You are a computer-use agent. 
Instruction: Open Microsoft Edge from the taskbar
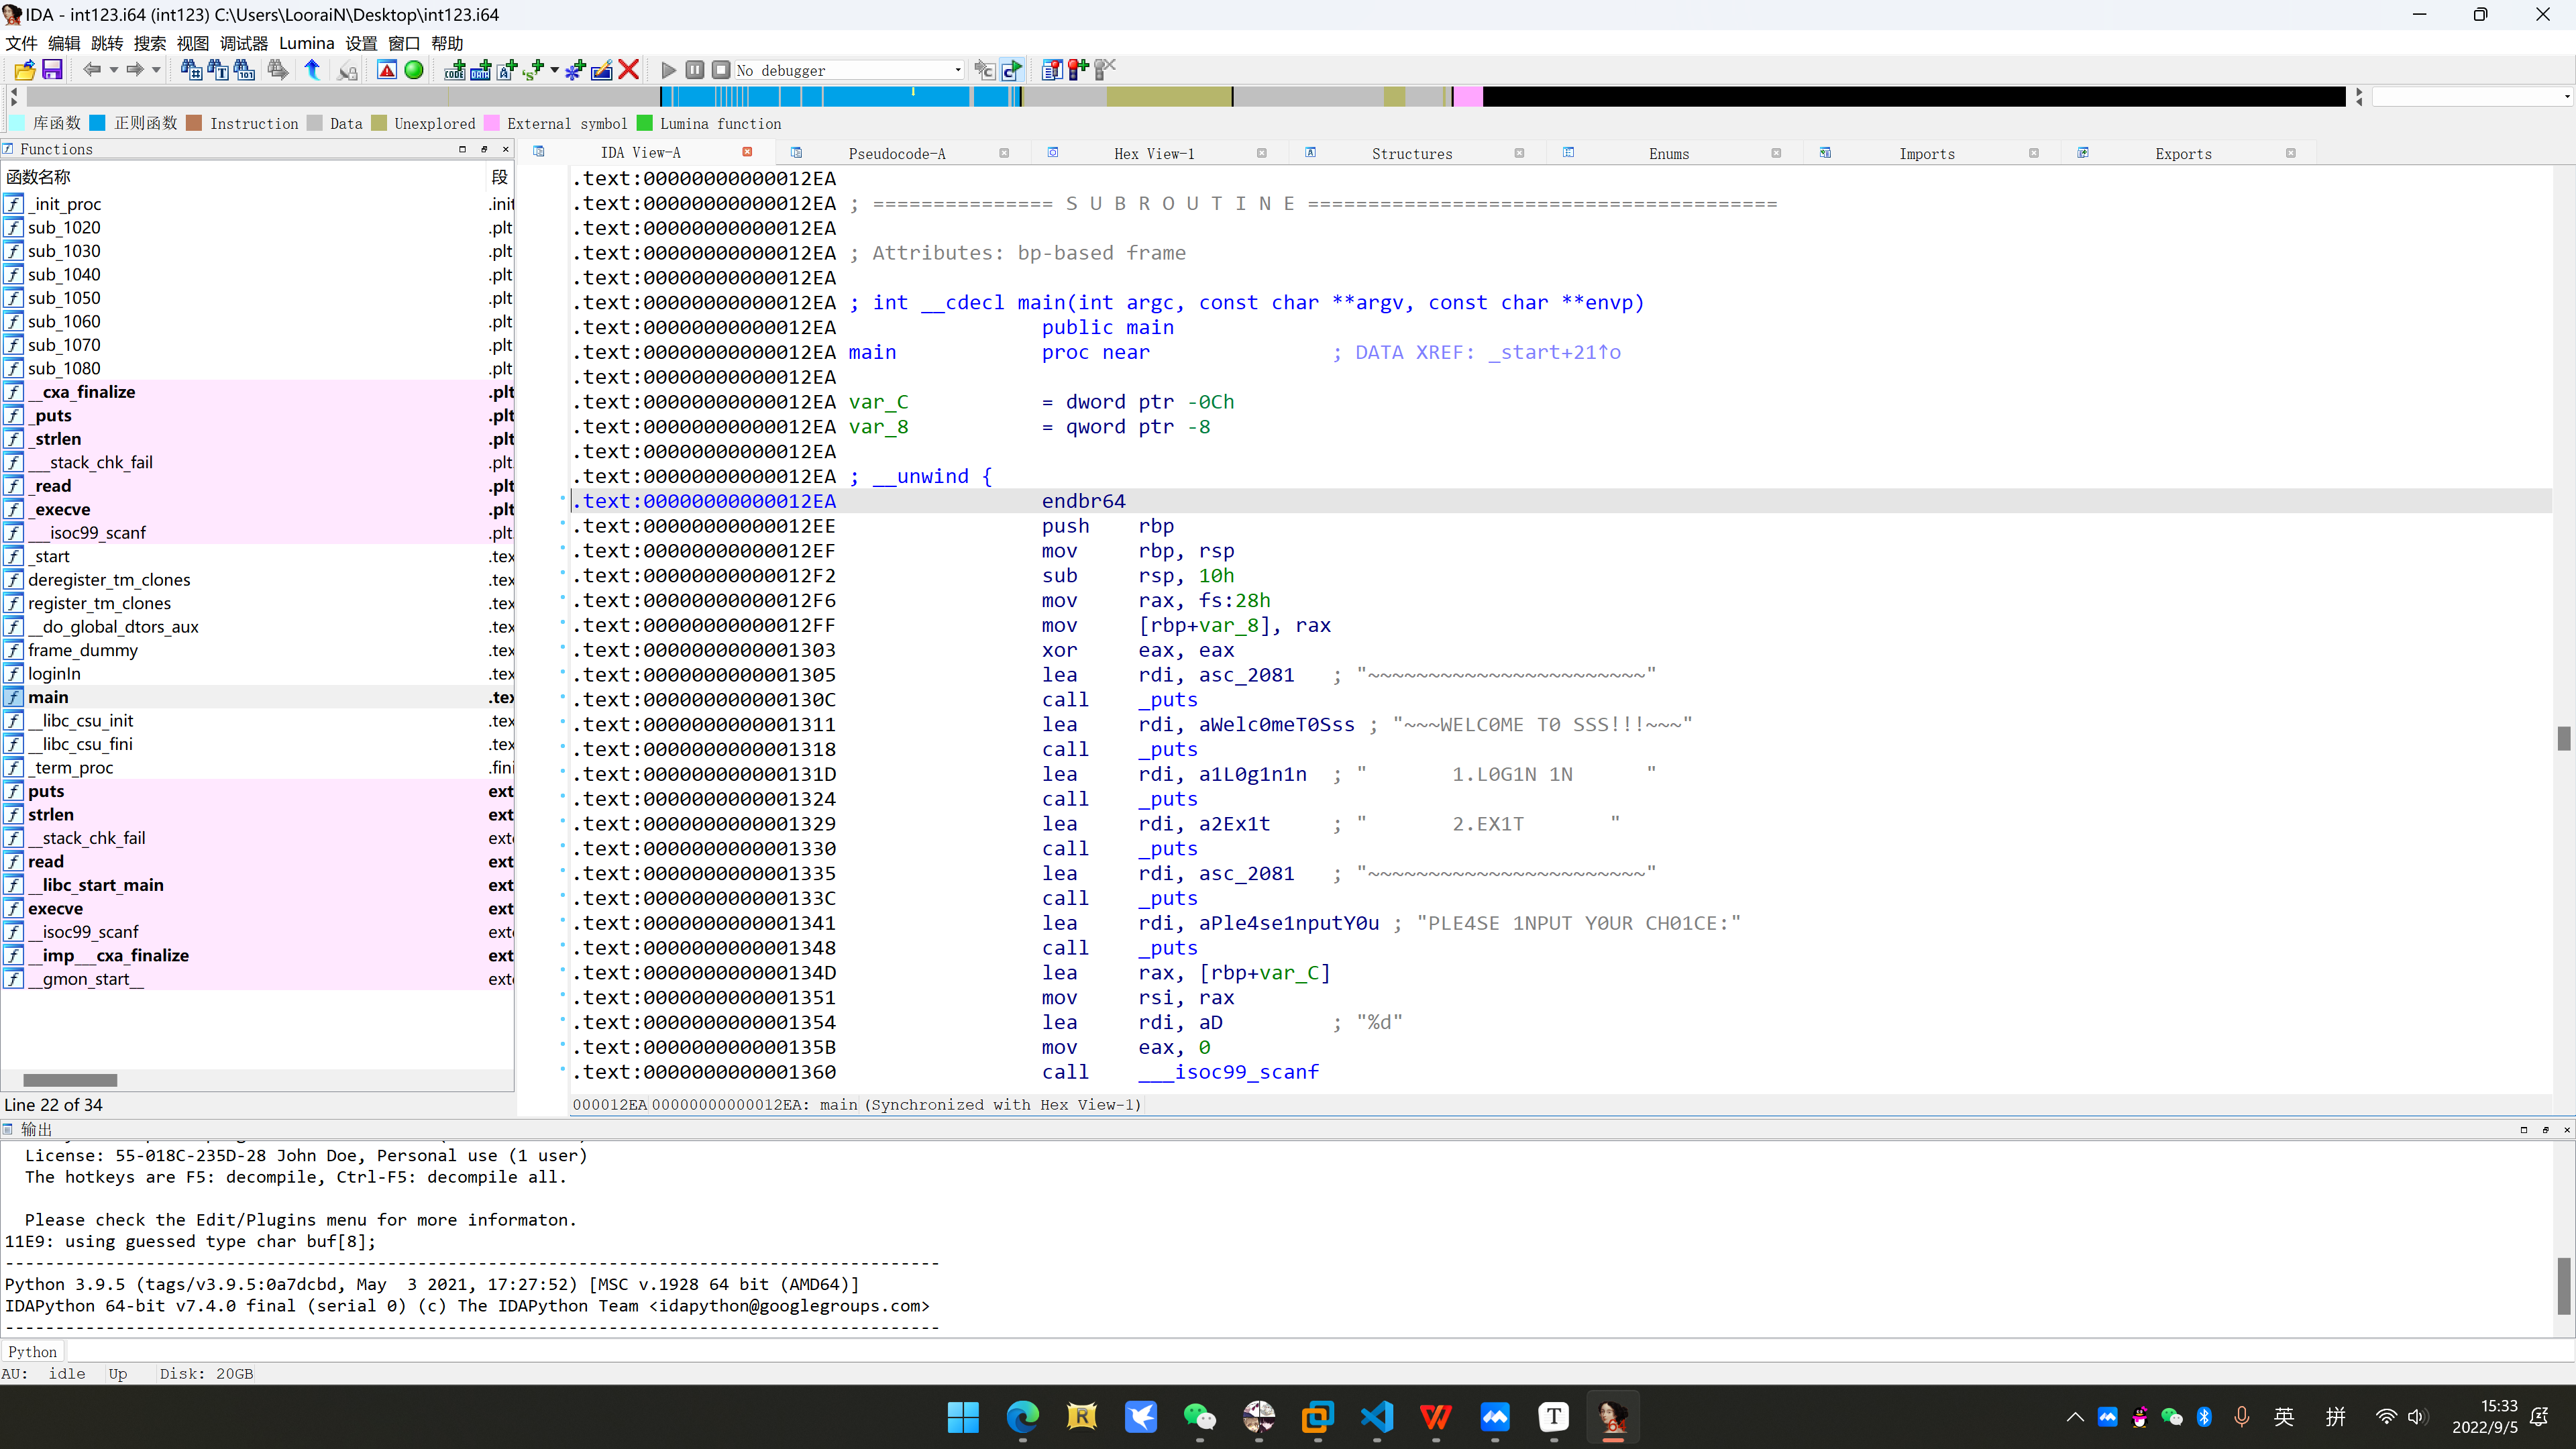pyautogui.click(x=1022, y=1416)
